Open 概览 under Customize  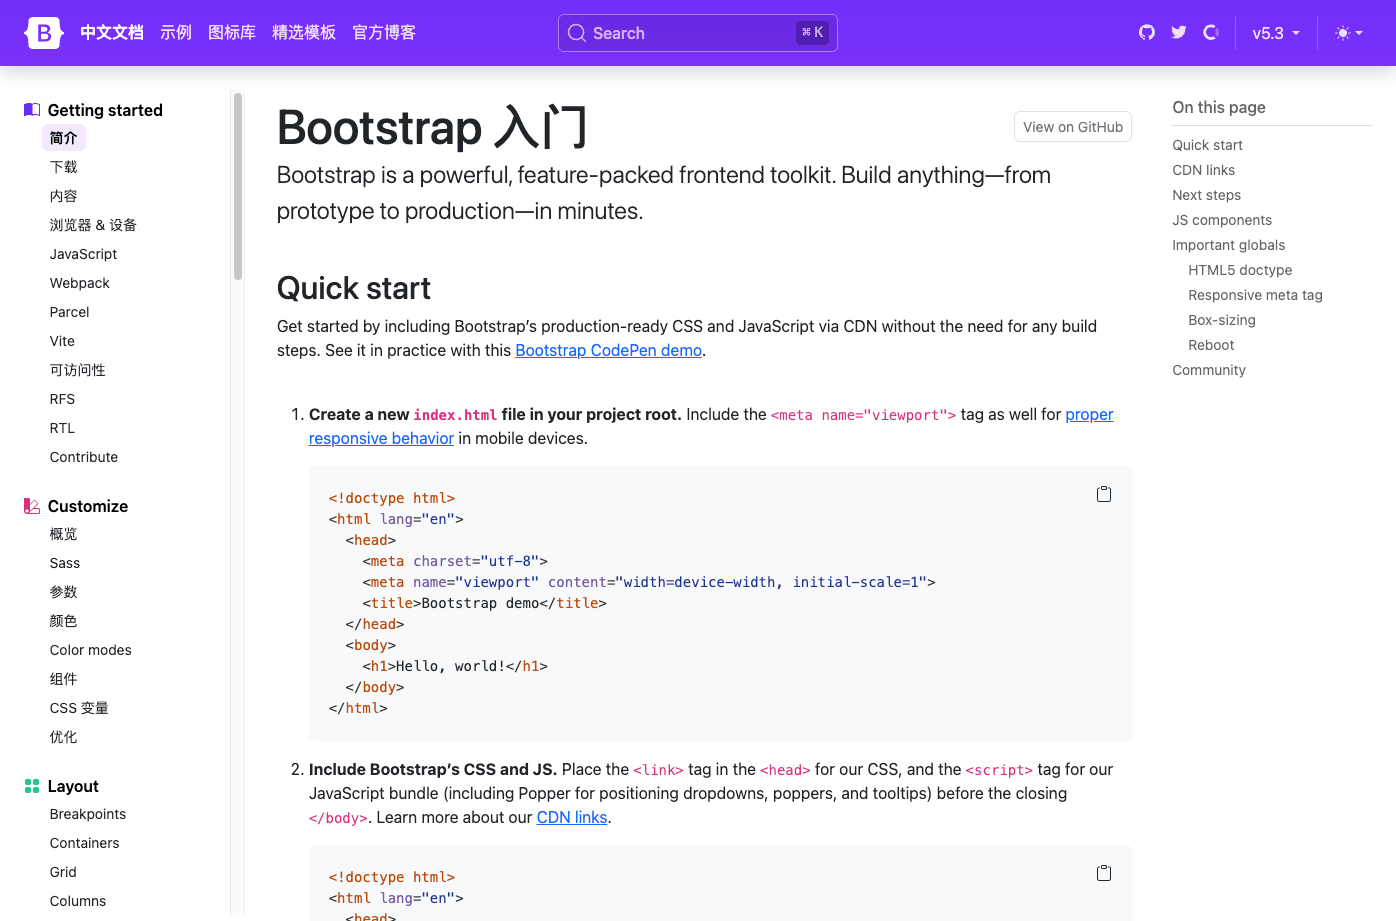point(64,534)
